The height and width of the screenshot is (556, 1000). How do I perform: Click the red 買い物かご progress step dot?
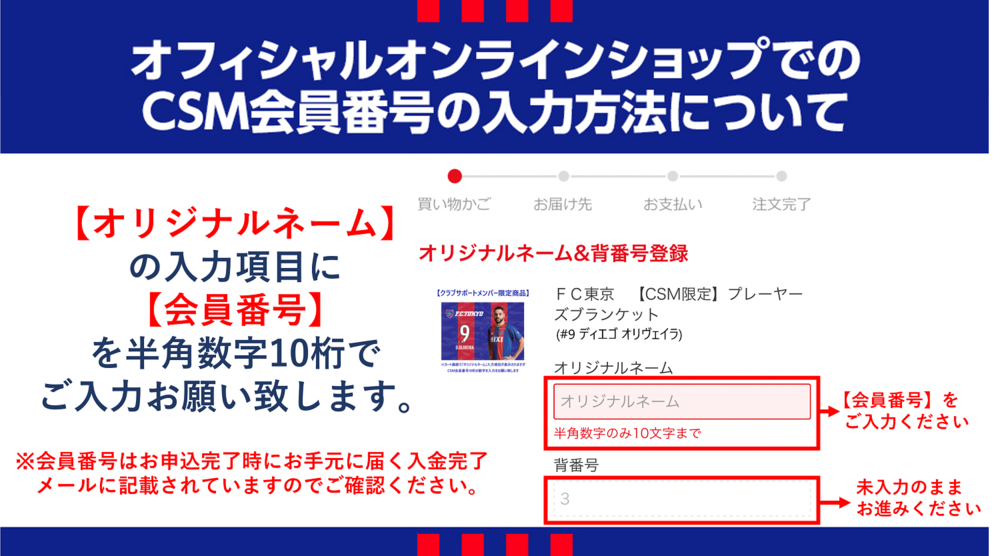[455, 176]
